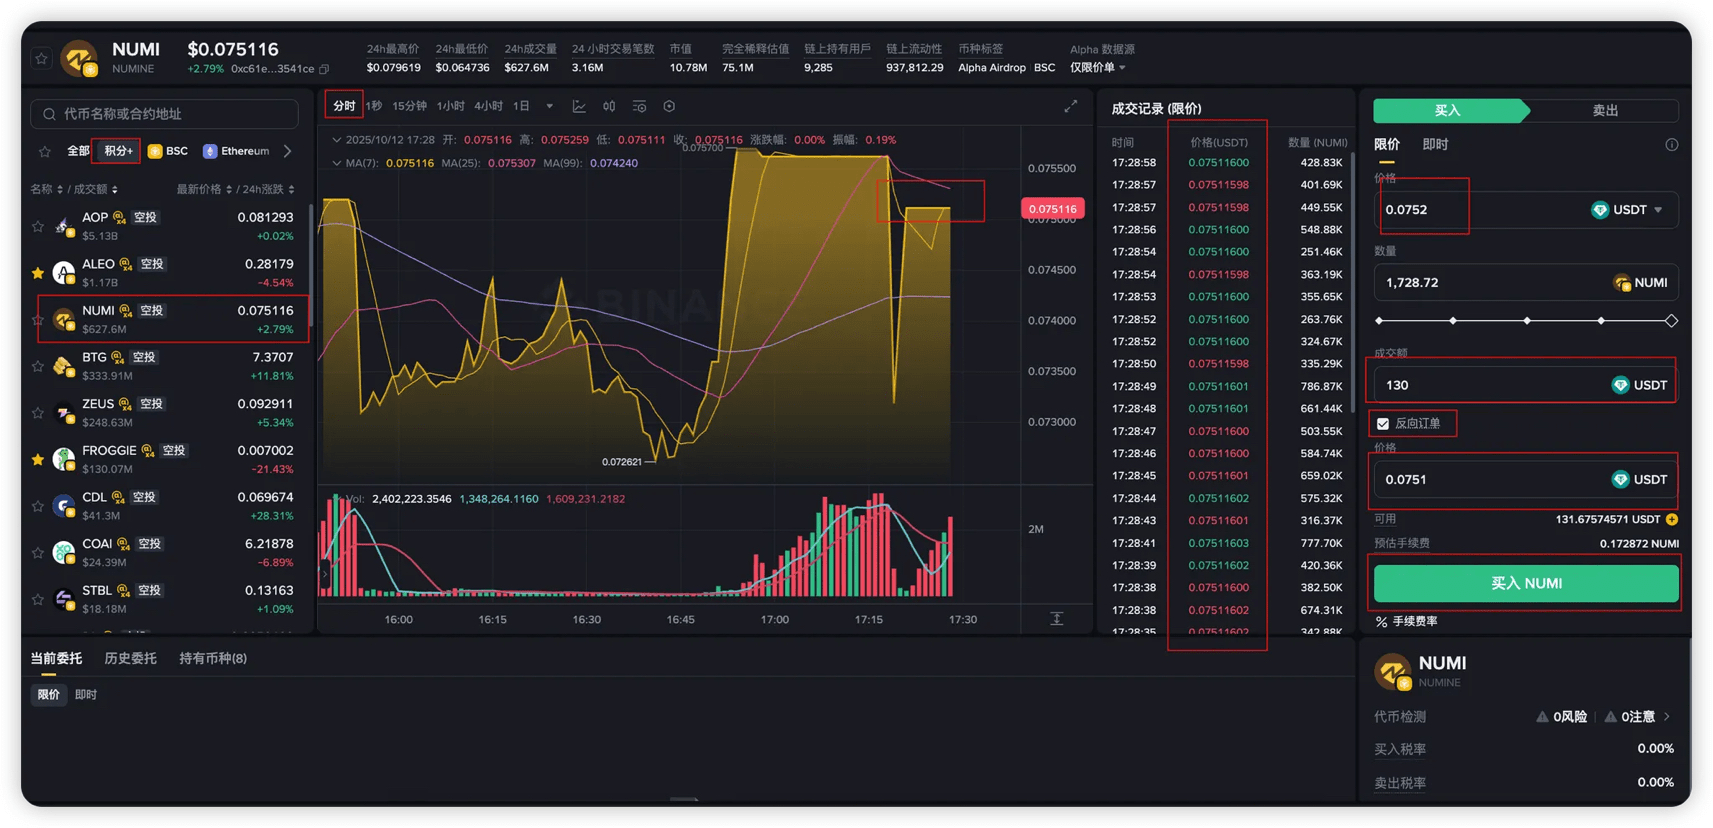Open chart settings hexagon icon

(x=669, y=106)
